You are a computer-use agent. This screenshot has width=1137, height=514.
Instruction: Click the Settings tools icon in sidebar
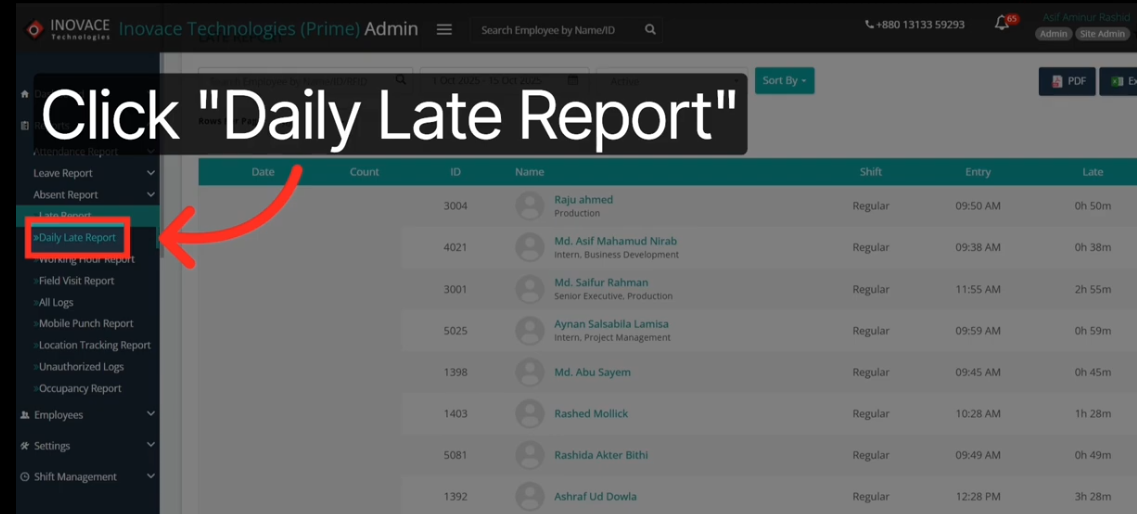click(25, 446)
